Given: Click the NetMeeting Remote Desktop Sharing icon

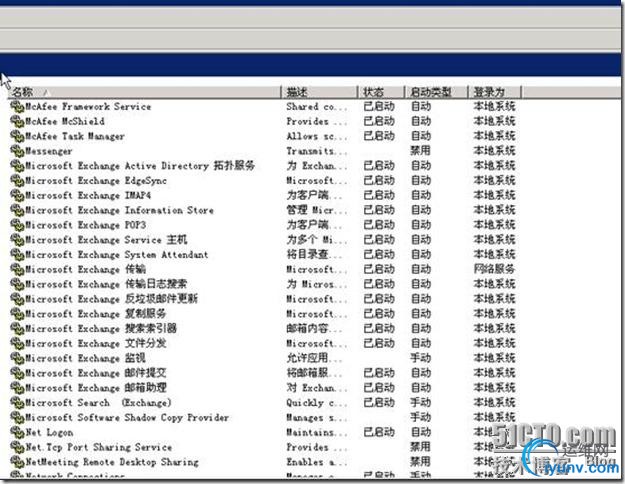Looking at the screenshot, I should [17, 462].
